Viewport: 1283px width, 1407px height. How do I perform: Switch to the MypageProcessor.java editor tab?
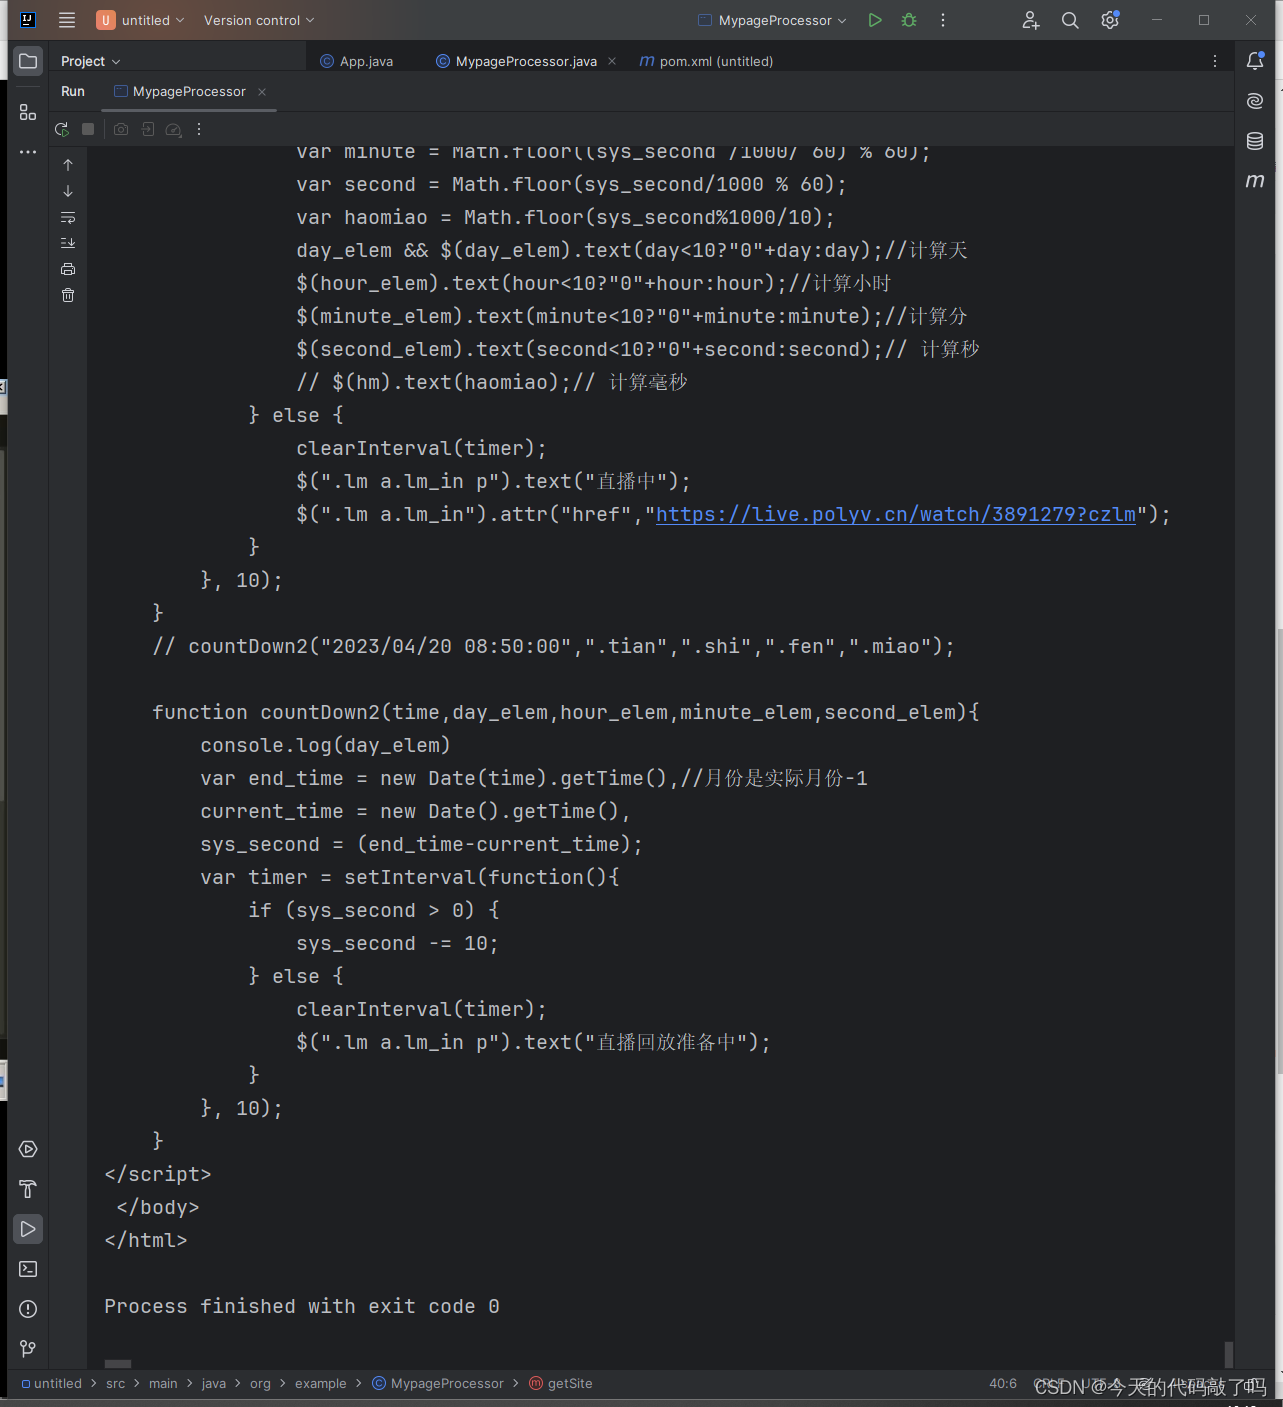517,61
